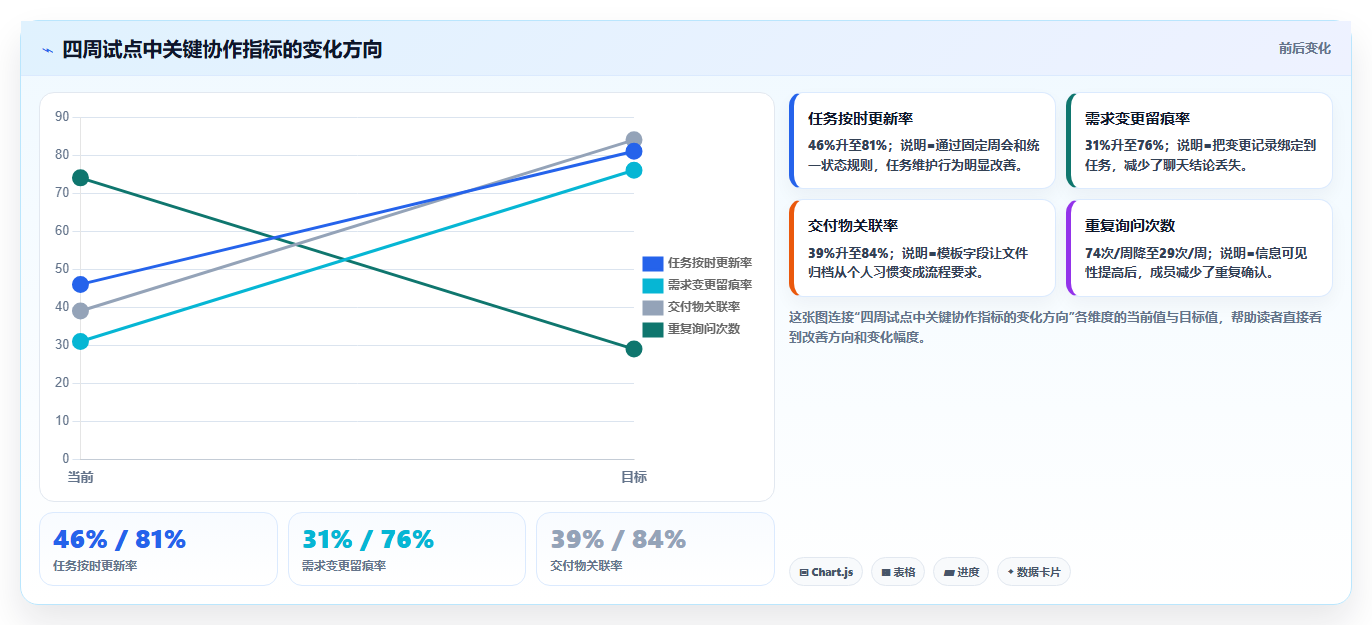This screenshot has width=1372, height=625.
Task: Toggle the gray 交付物关联率 legend swatch
Action: [652, 307]
